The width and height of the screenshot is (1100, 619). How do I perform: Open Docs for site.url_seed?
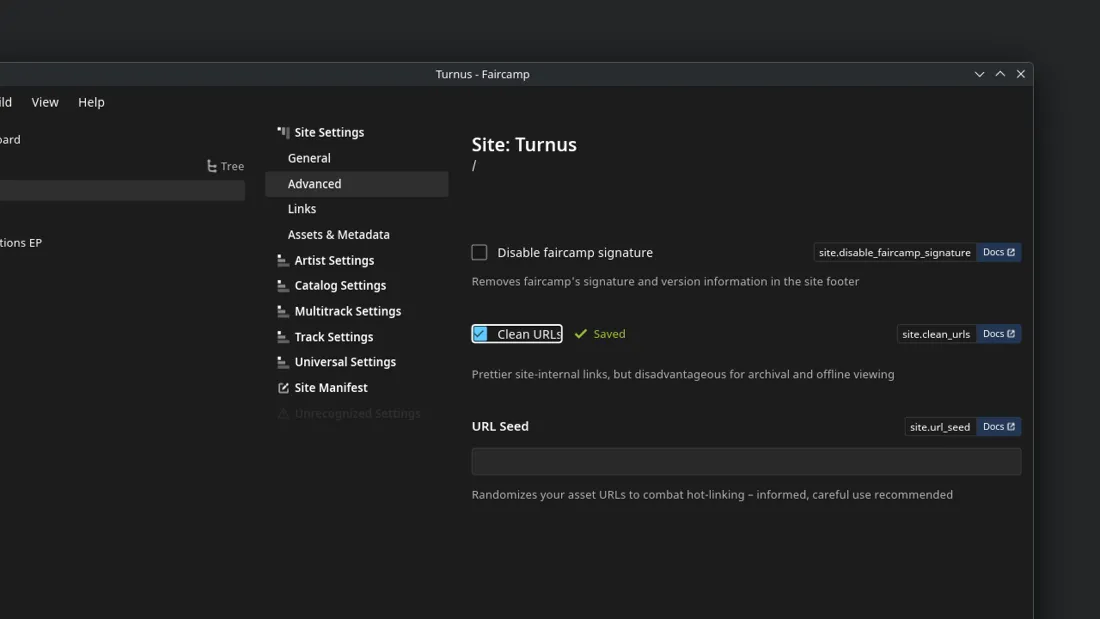point(999,427)
